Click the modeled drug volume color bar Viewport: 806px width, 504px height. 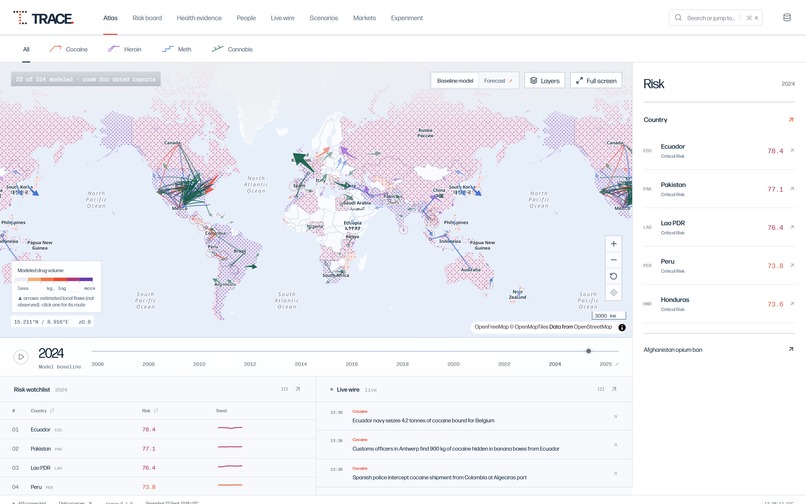pyautogui.click(x=54, y=279)
